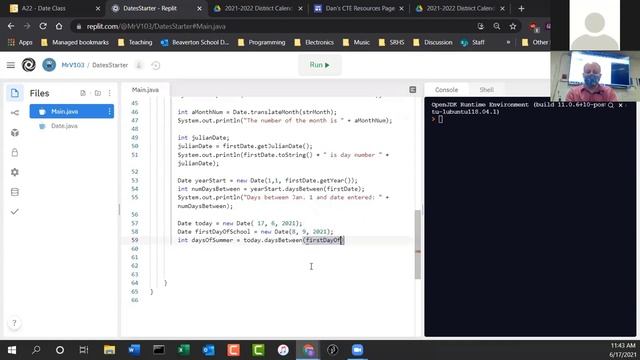
Task: Go back in browser history
Action: (11, 26)
